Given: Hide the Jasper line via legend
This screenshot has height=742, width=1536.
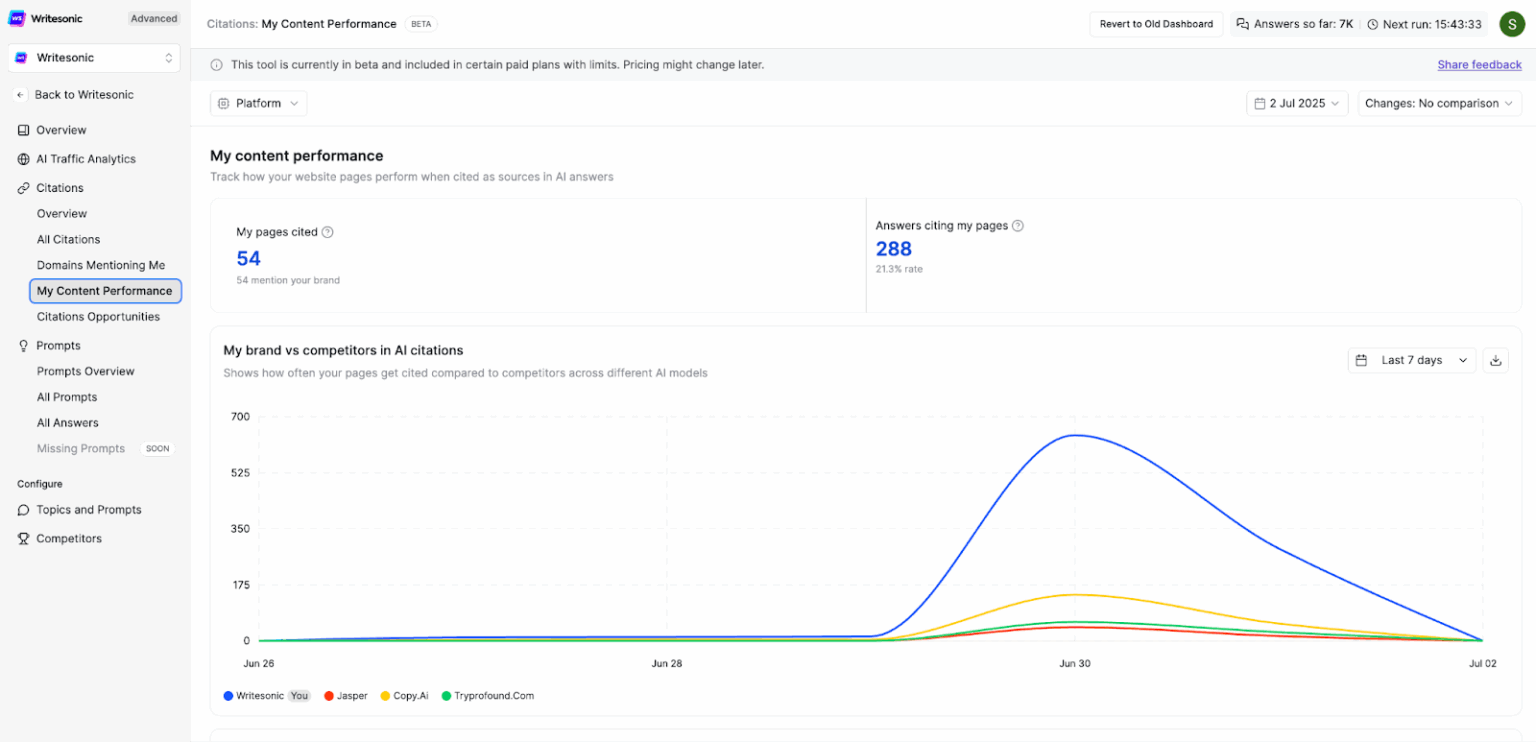Looking at the screenshot, I should coord(346,695).
